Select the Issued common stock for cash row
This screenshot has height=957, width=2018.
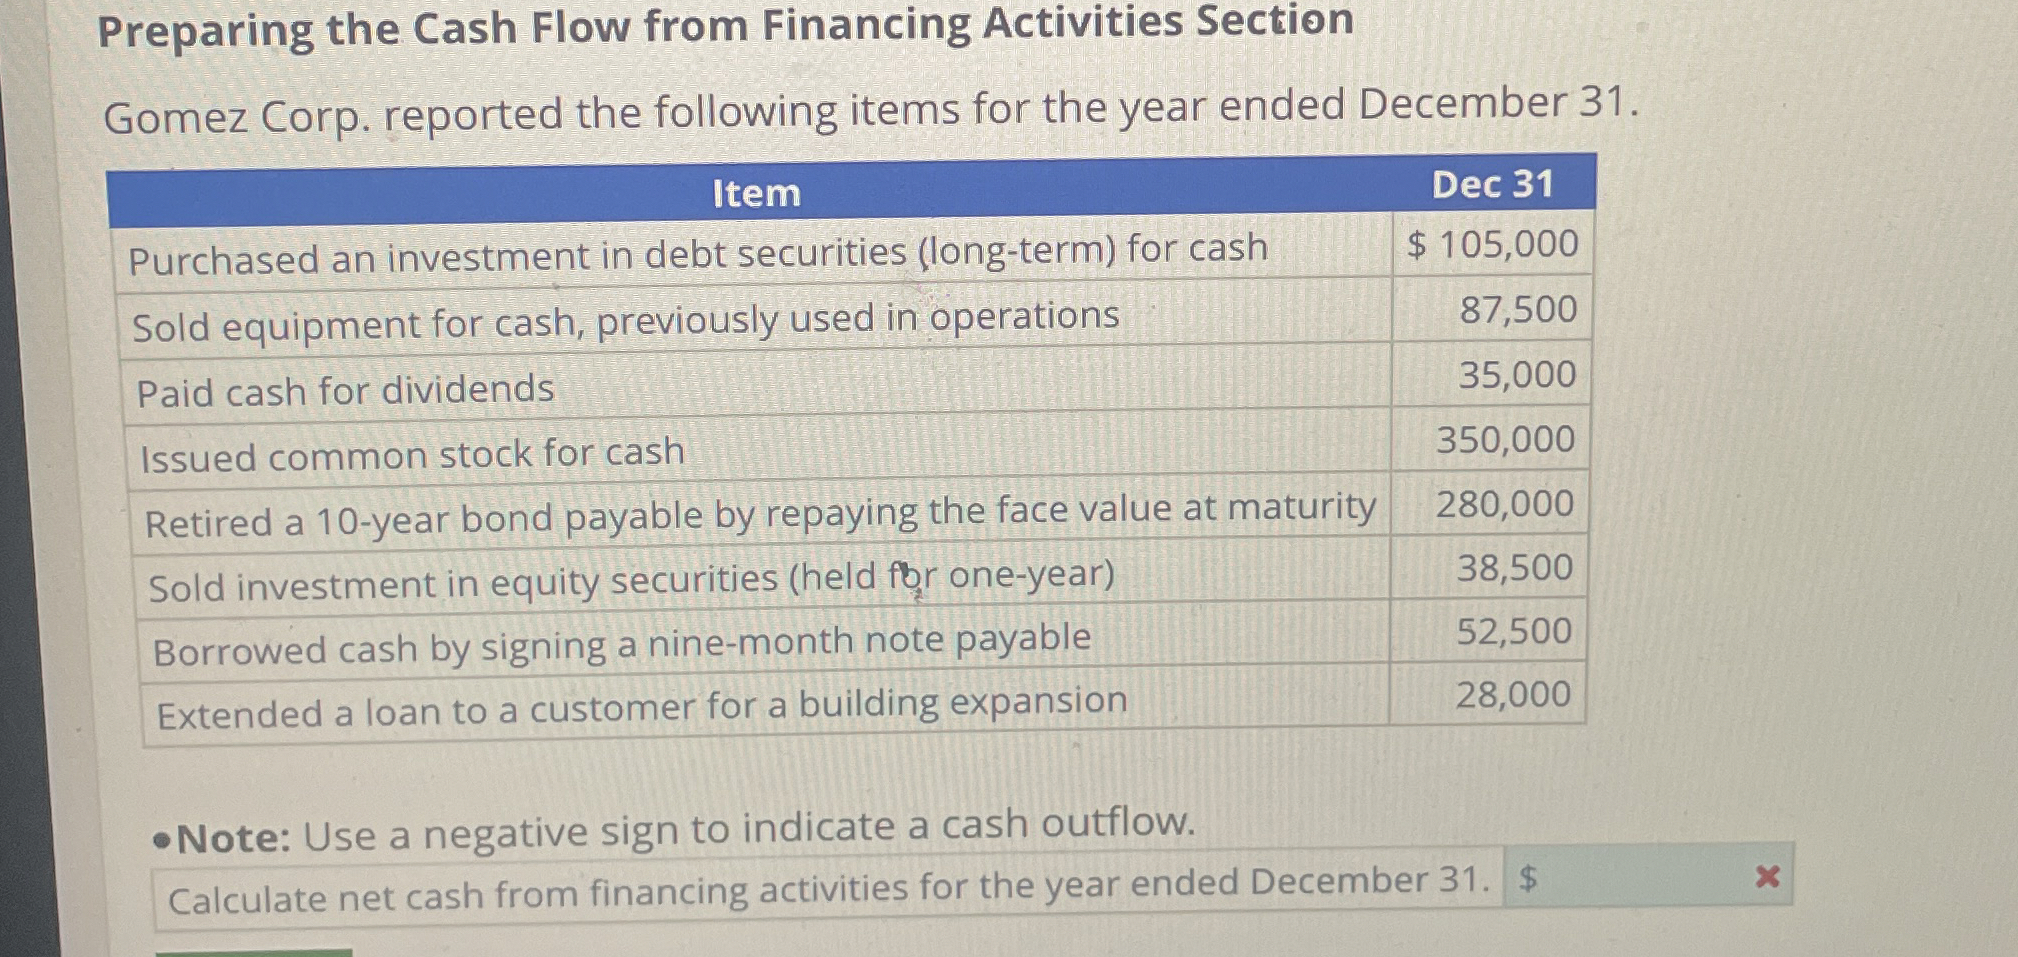(412, 455)
